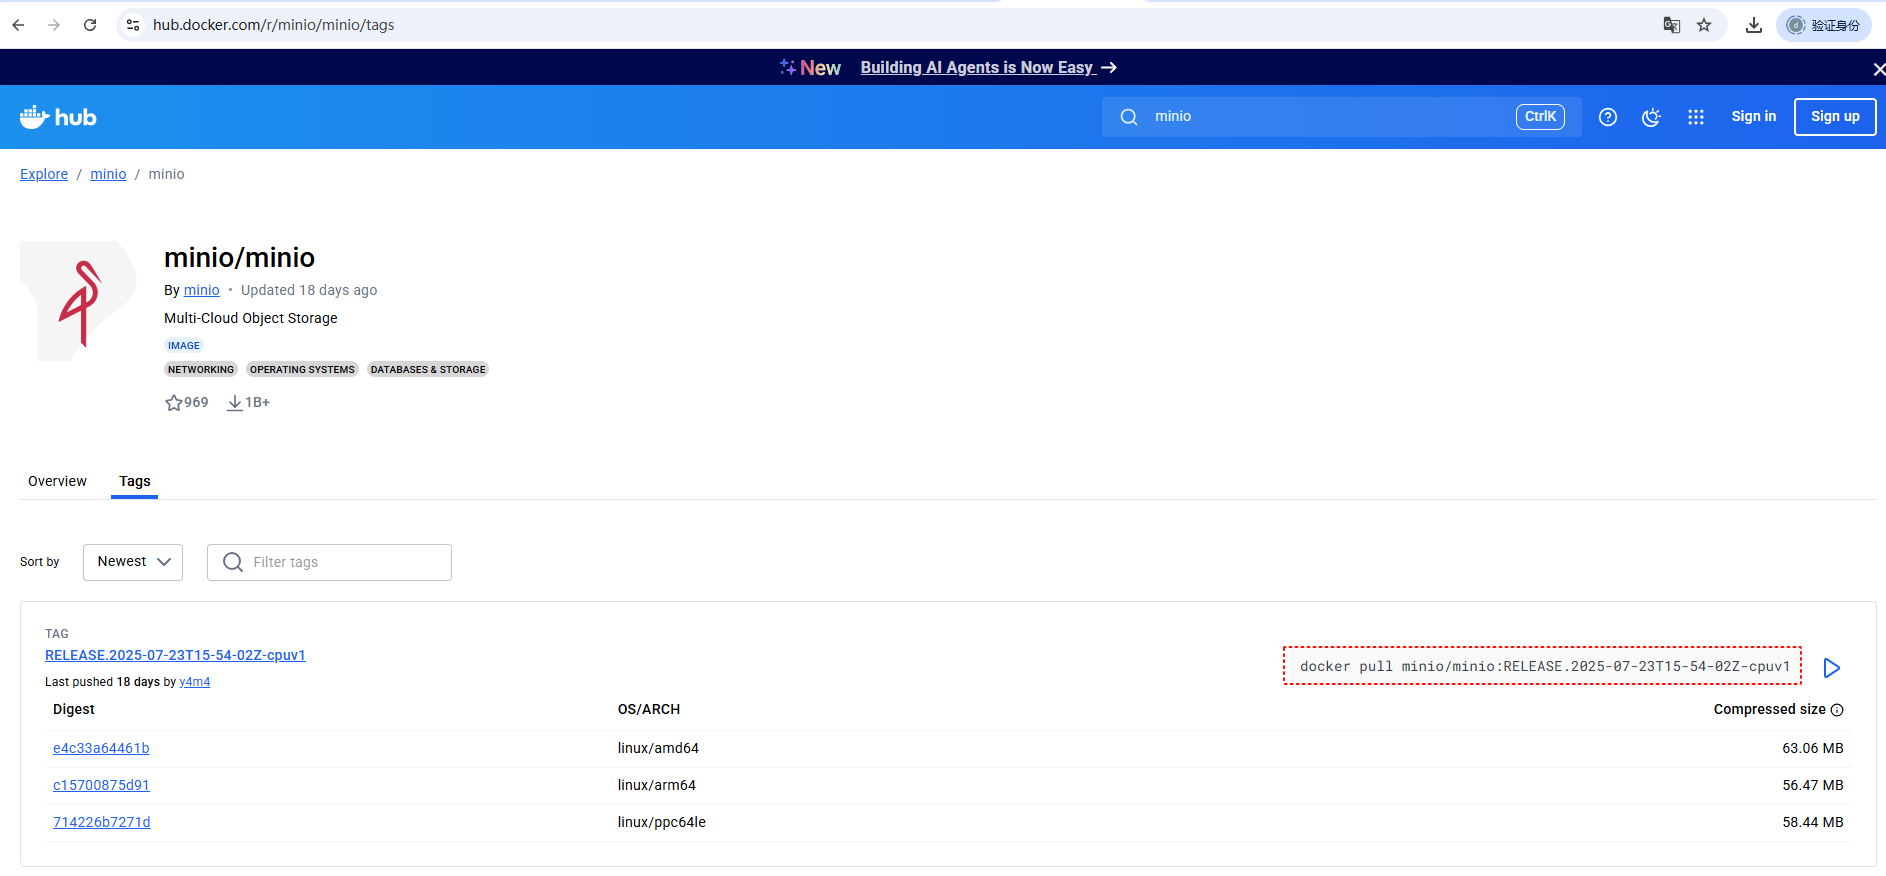1886x876 pixels.
Task: Click the CtrlK shortcut badge
Action: click(x=1540, y=117)
